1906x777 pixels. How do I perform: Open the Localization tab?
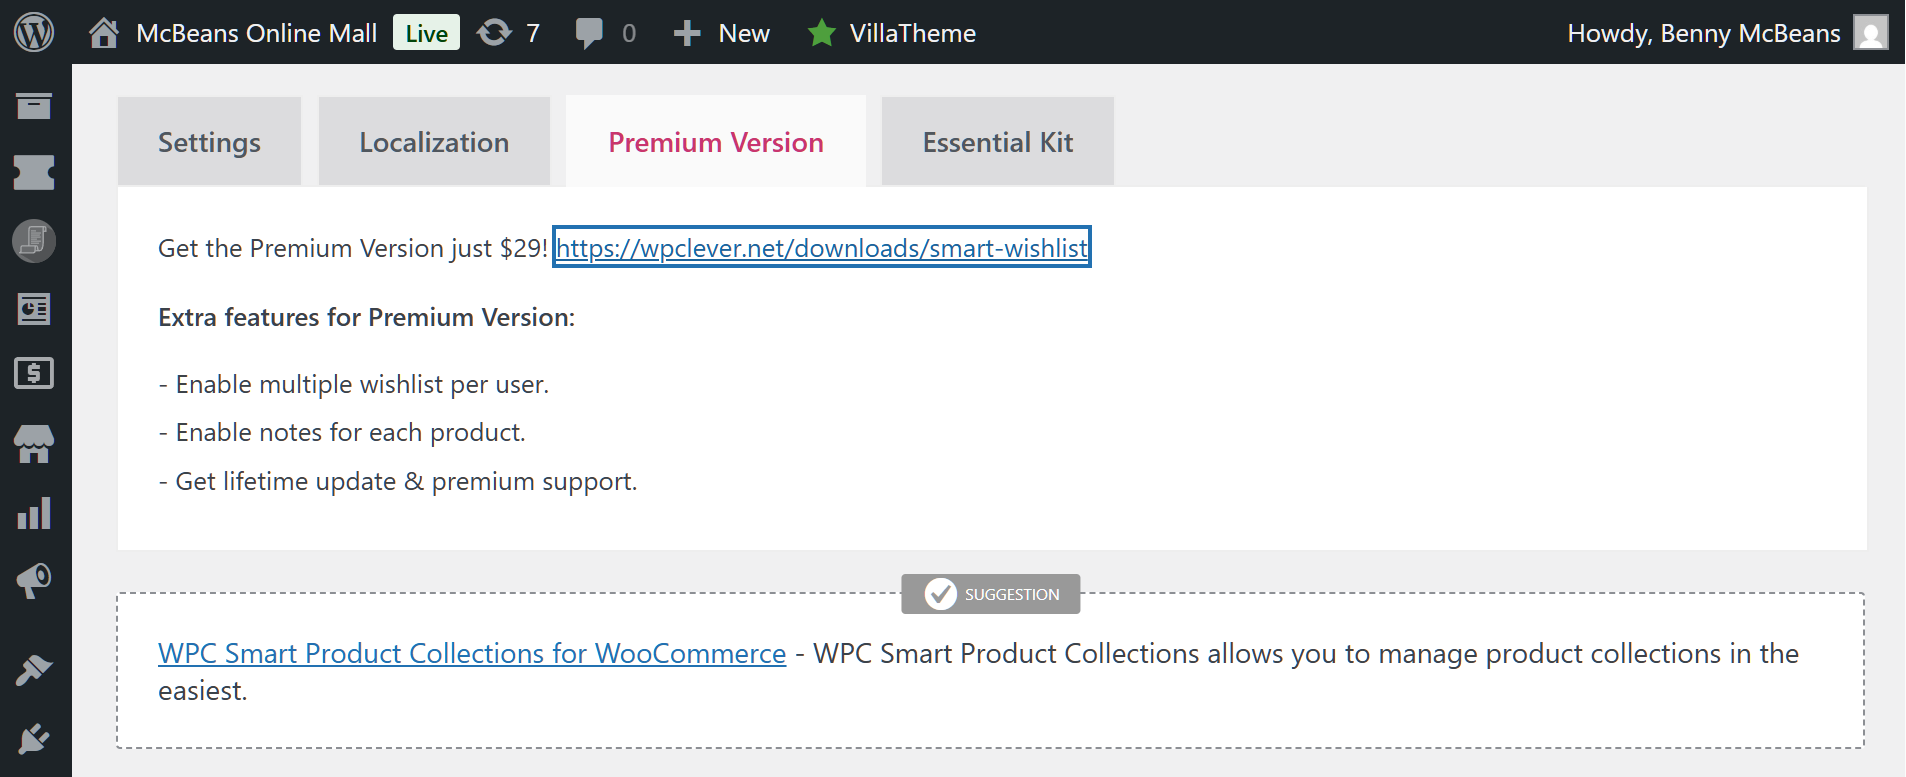pyautogui.click(x=434, y=142)
